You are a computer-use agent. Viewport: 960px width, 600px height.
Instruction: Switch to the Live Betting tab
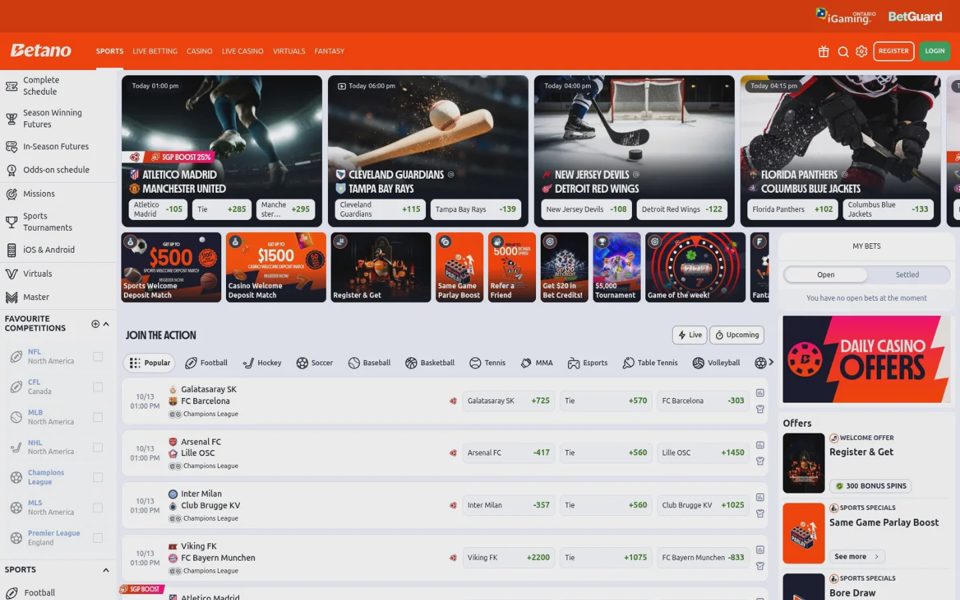tap(155, 51)
